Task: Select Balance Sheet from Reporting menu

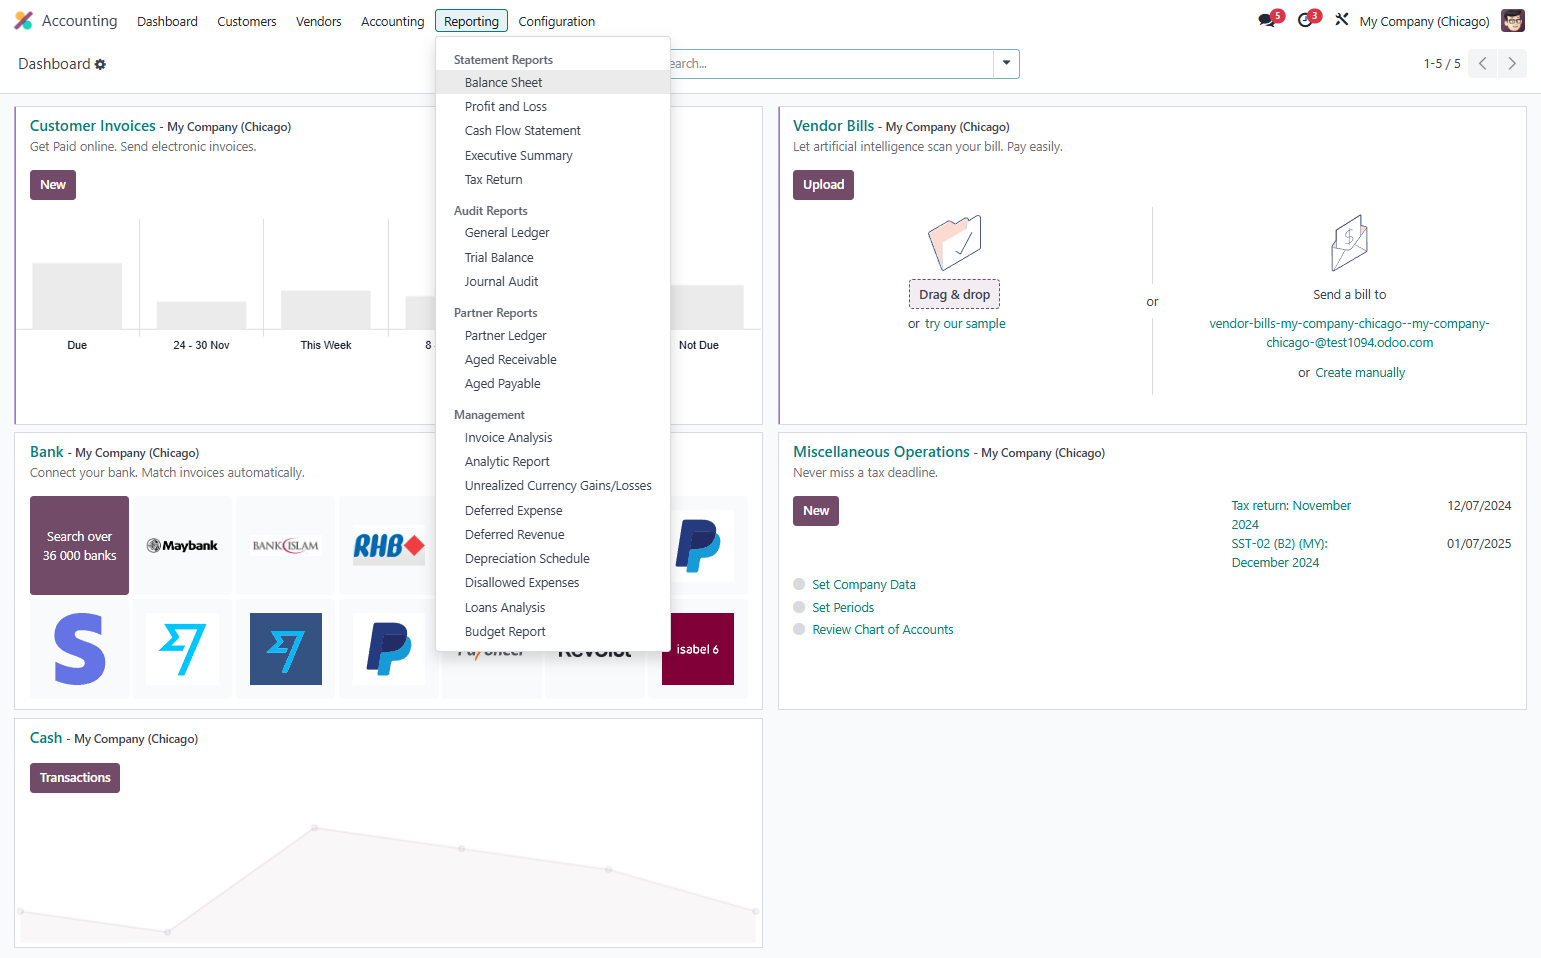Action: pyautogui.click(x=553, y=82)
